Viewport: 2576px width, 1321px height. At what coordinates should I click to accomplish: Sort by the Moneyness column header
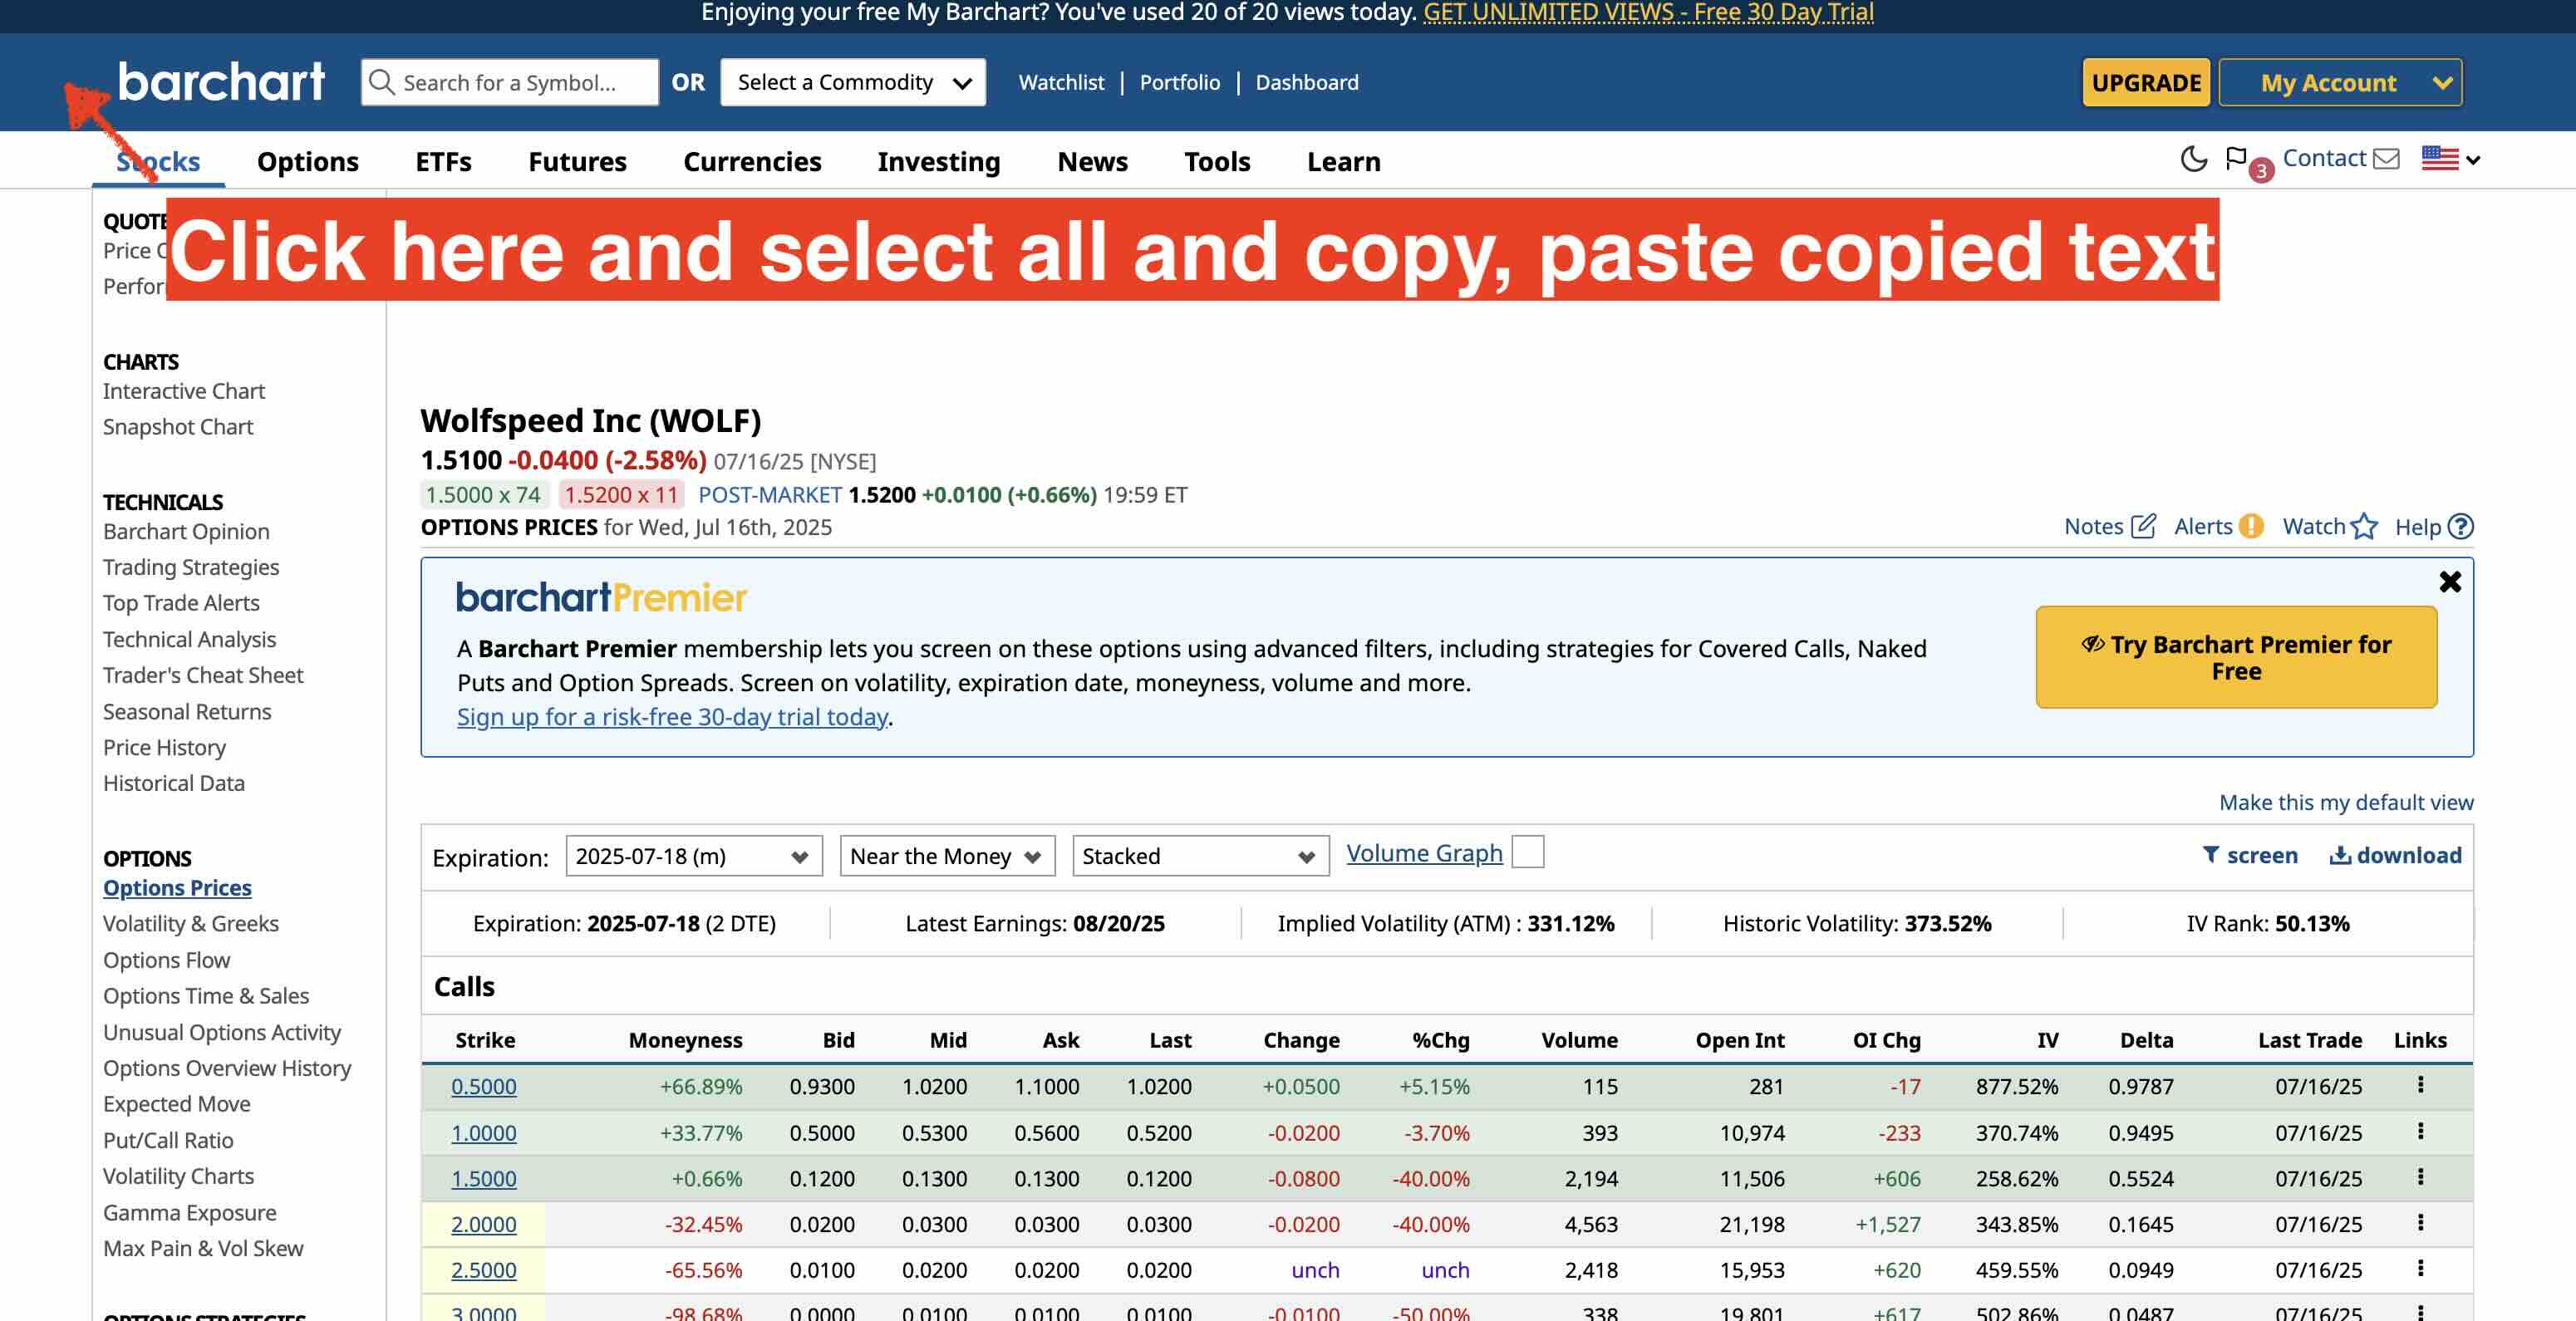click(x=685, y=1040)
